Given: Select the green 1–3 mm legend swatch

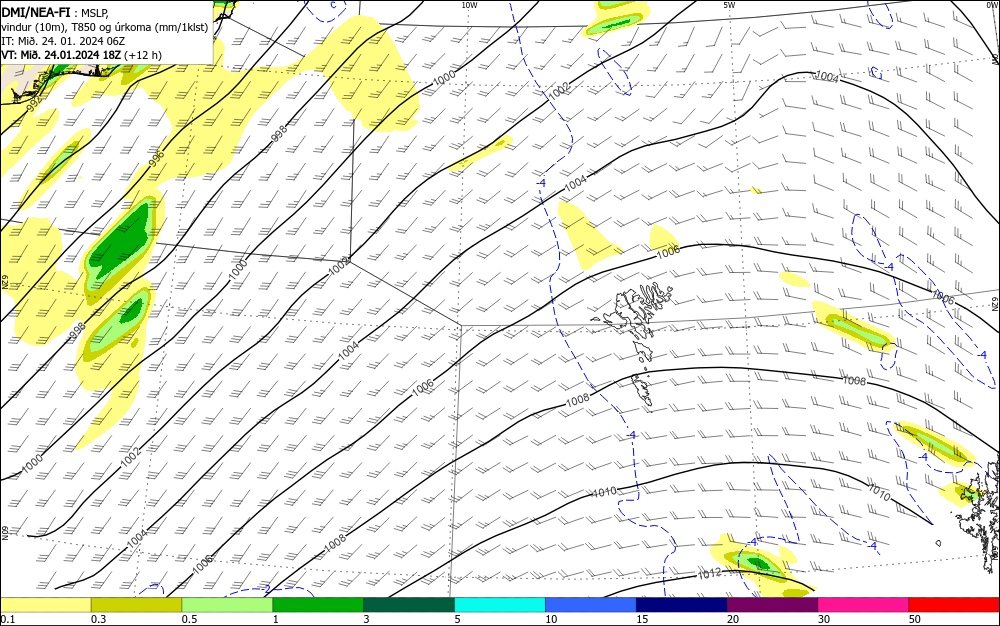Looking at the screenshot, I should pos(318,605).
